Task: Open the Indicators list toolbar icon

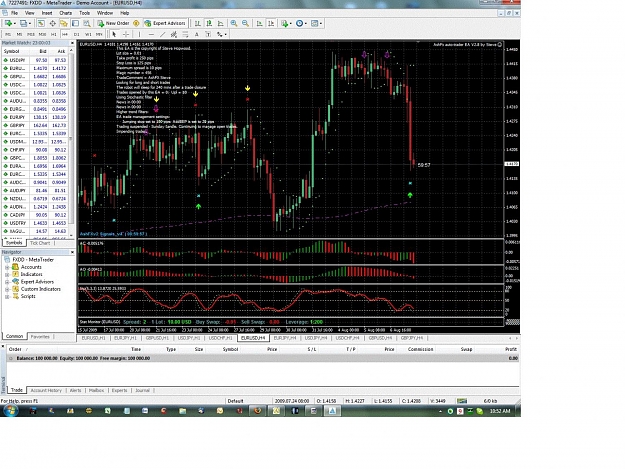Action: coord(284,24)
